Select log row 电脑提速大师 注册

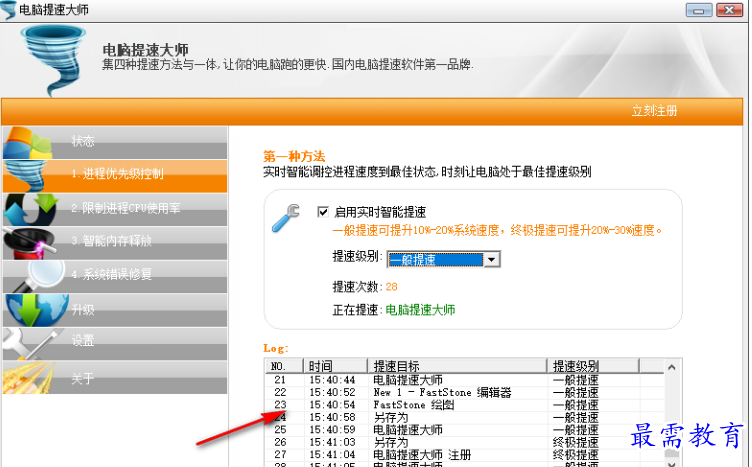[465, 455]
